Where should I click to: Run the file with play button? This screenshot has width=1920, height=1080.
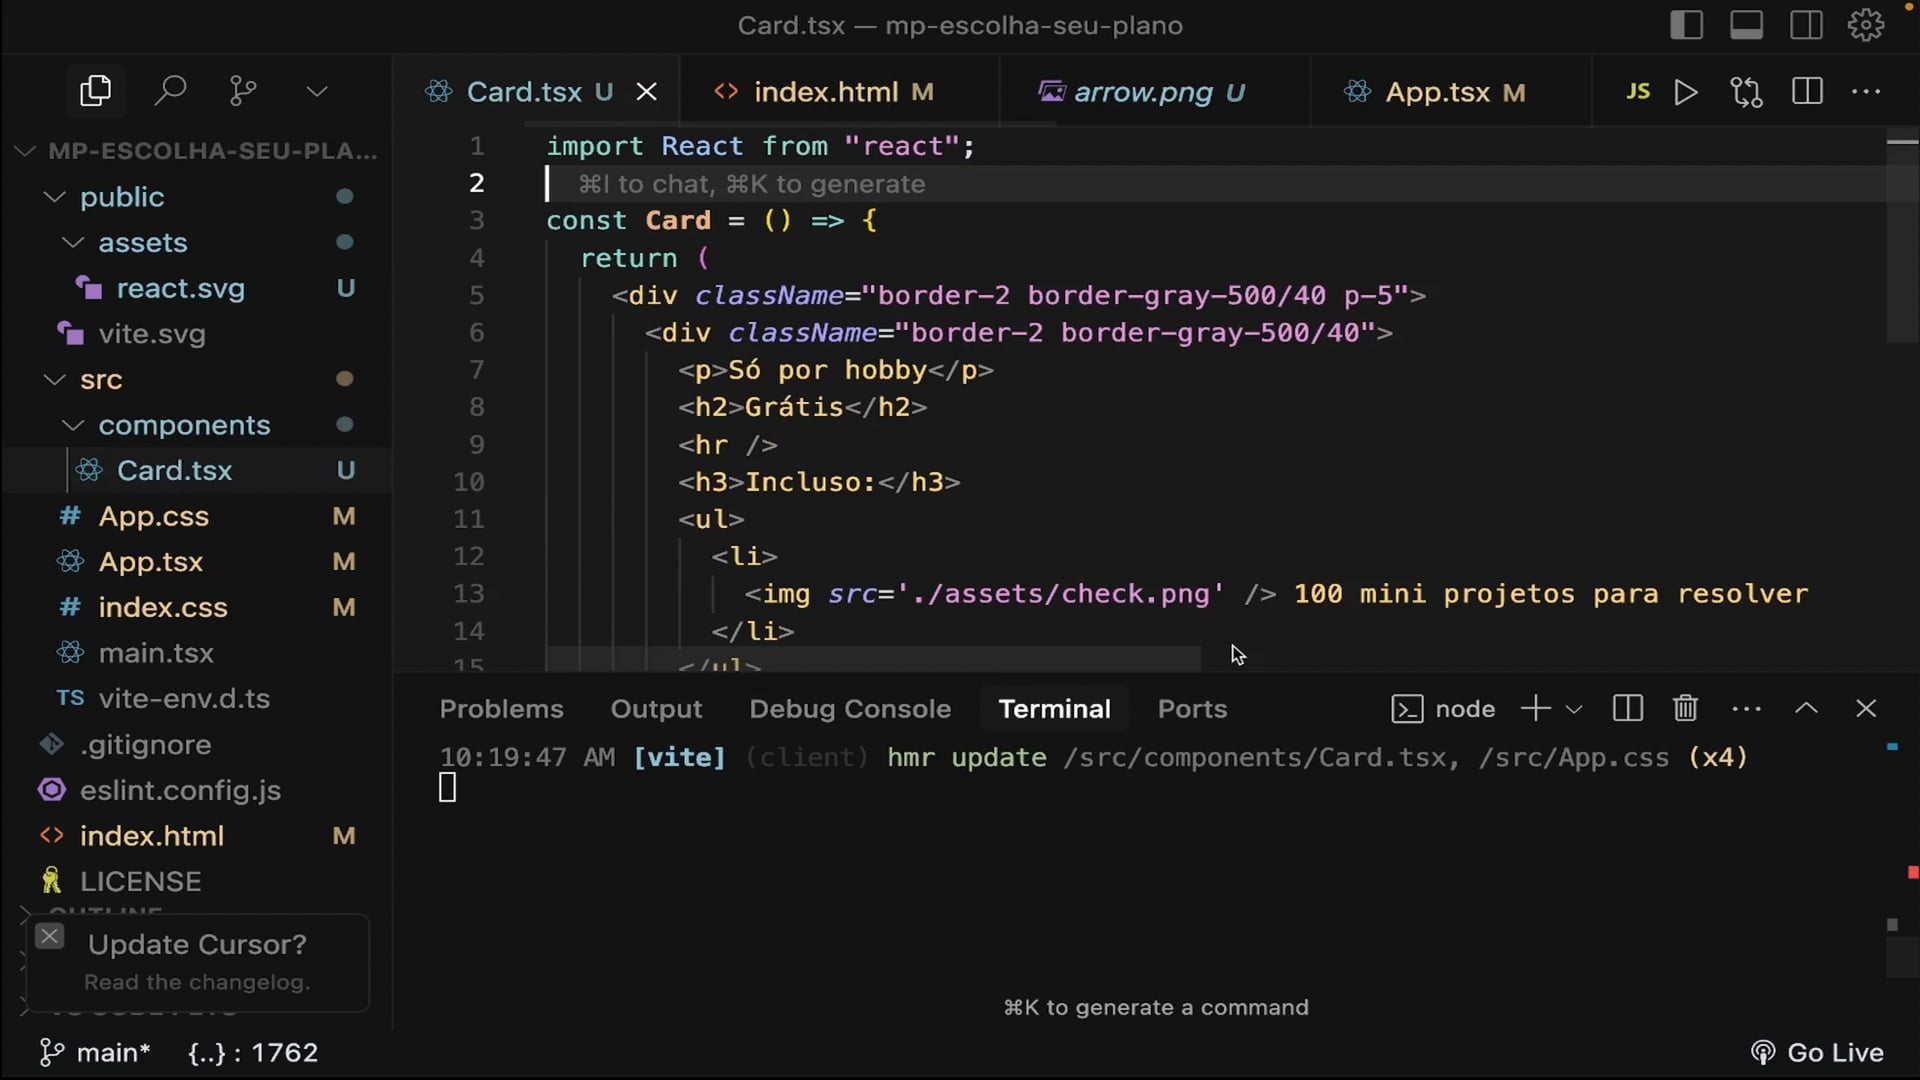click(1686, 92)
